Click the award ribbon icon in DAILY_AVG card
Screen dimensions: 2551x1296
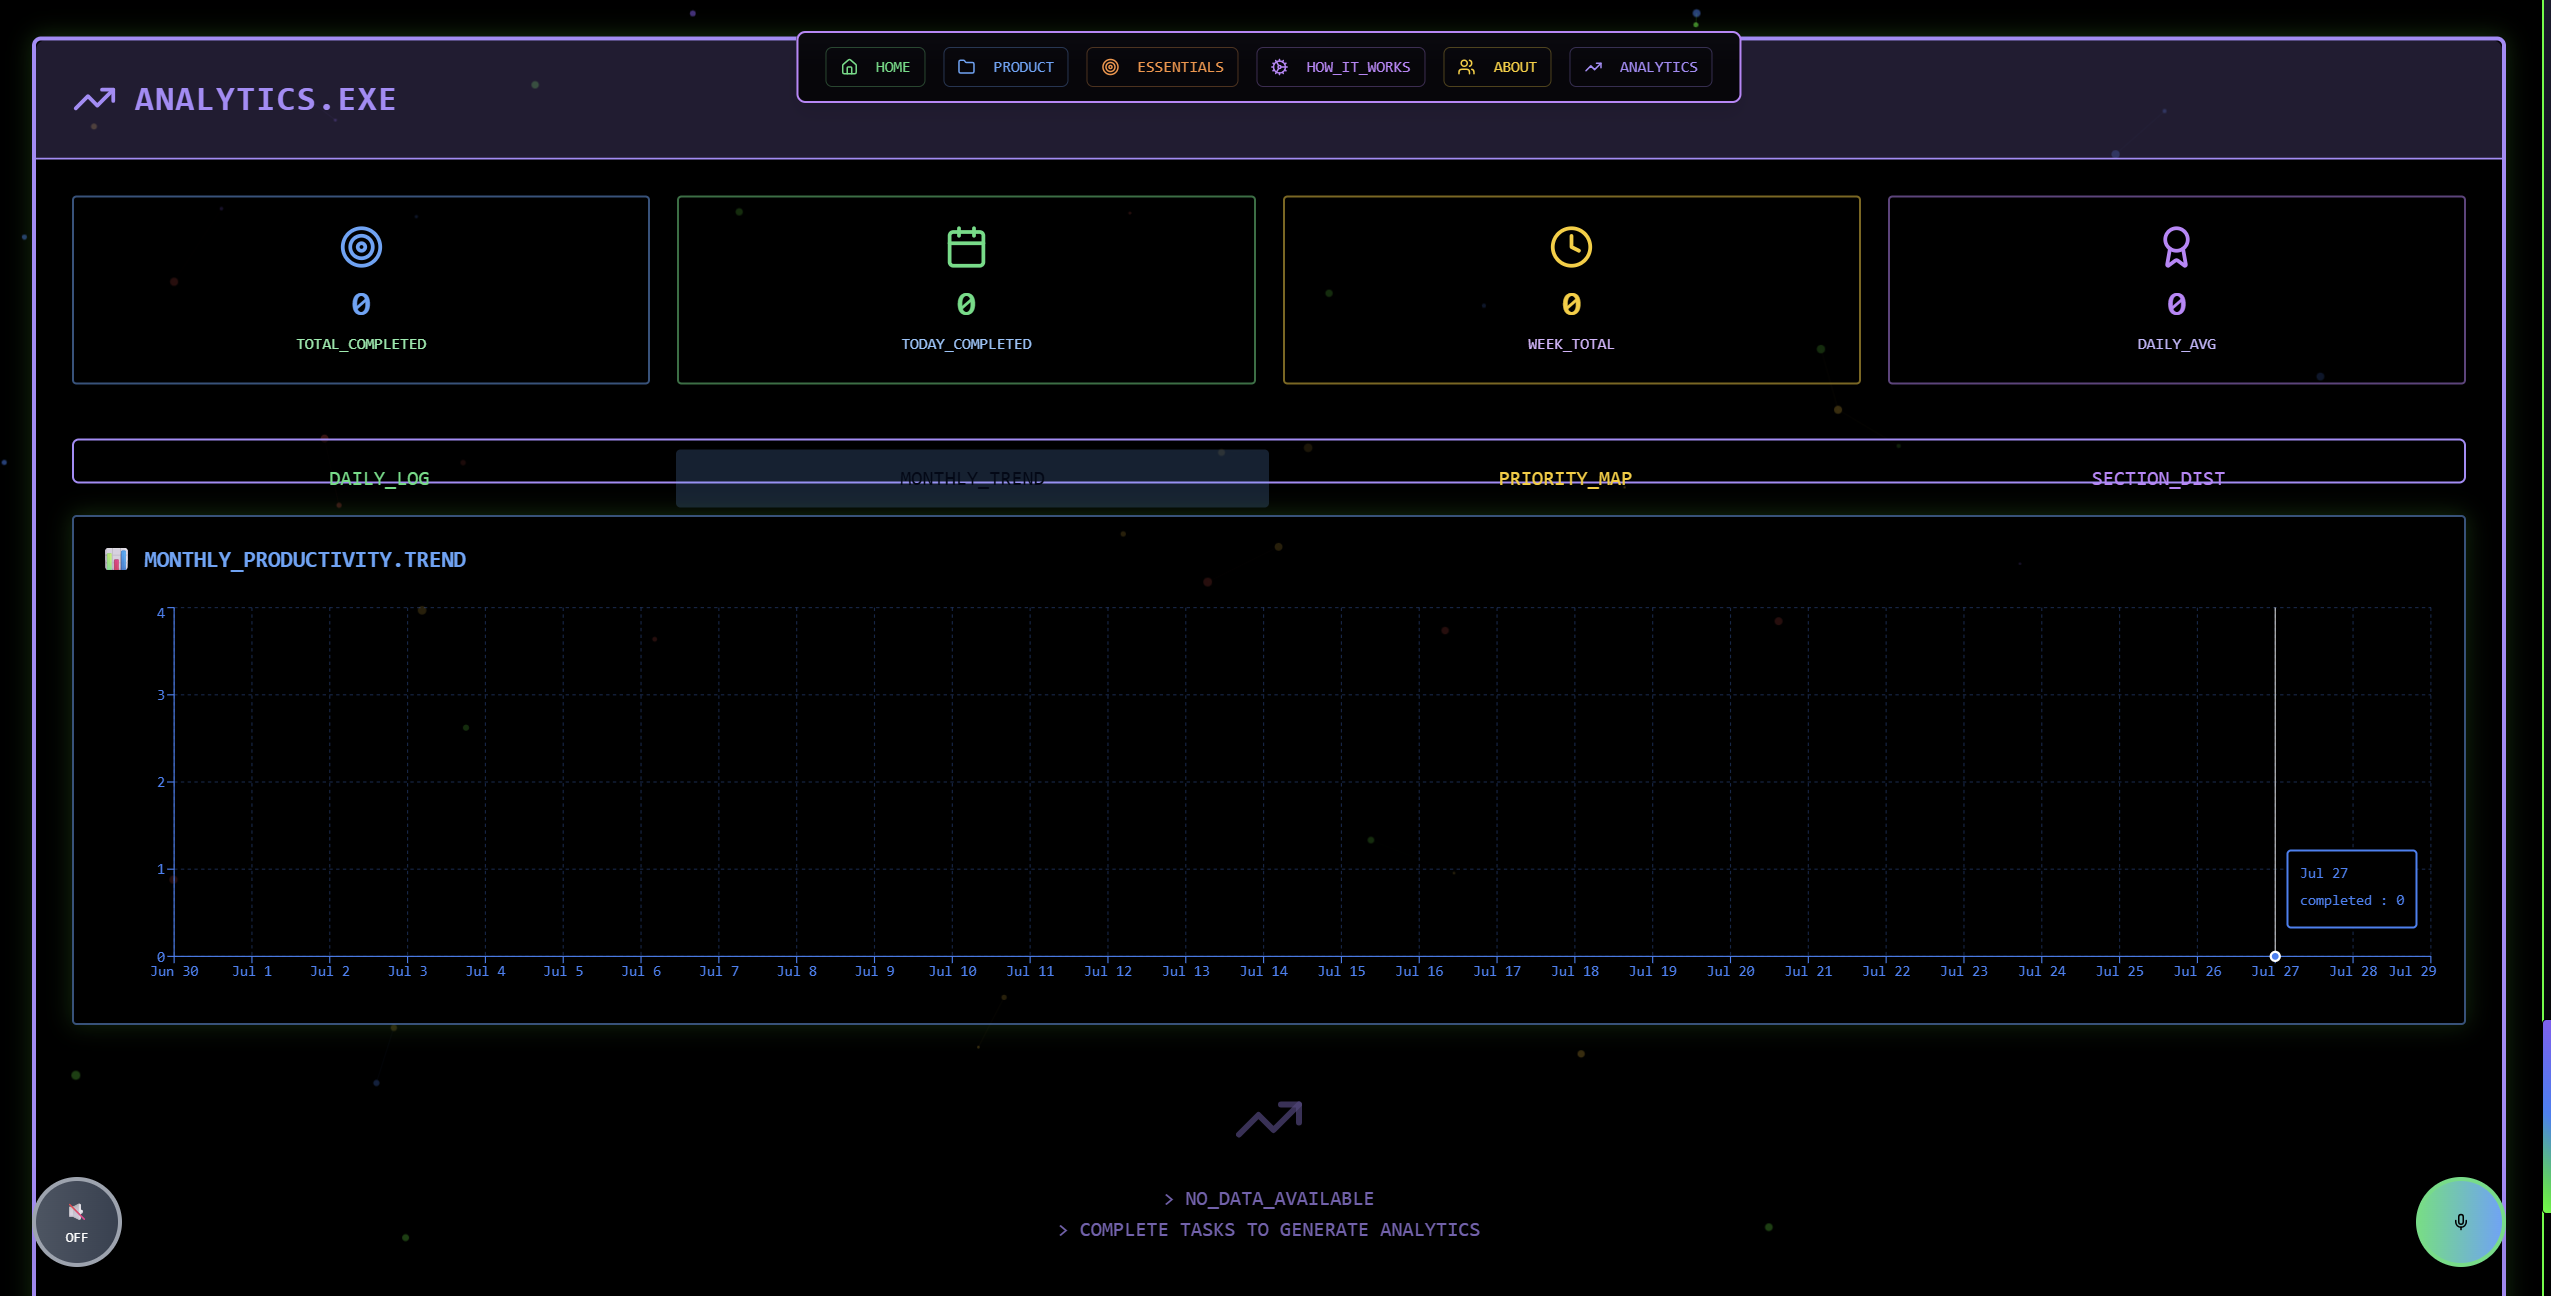pos(2176,247)
